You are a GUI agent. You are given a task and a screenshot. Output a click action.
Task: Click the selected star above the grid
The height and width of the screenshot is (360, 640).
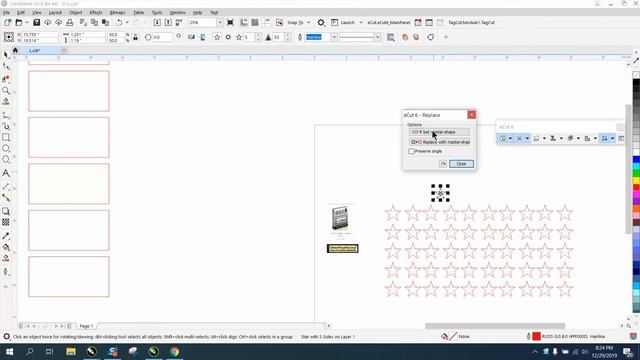[x=440, y=193]
